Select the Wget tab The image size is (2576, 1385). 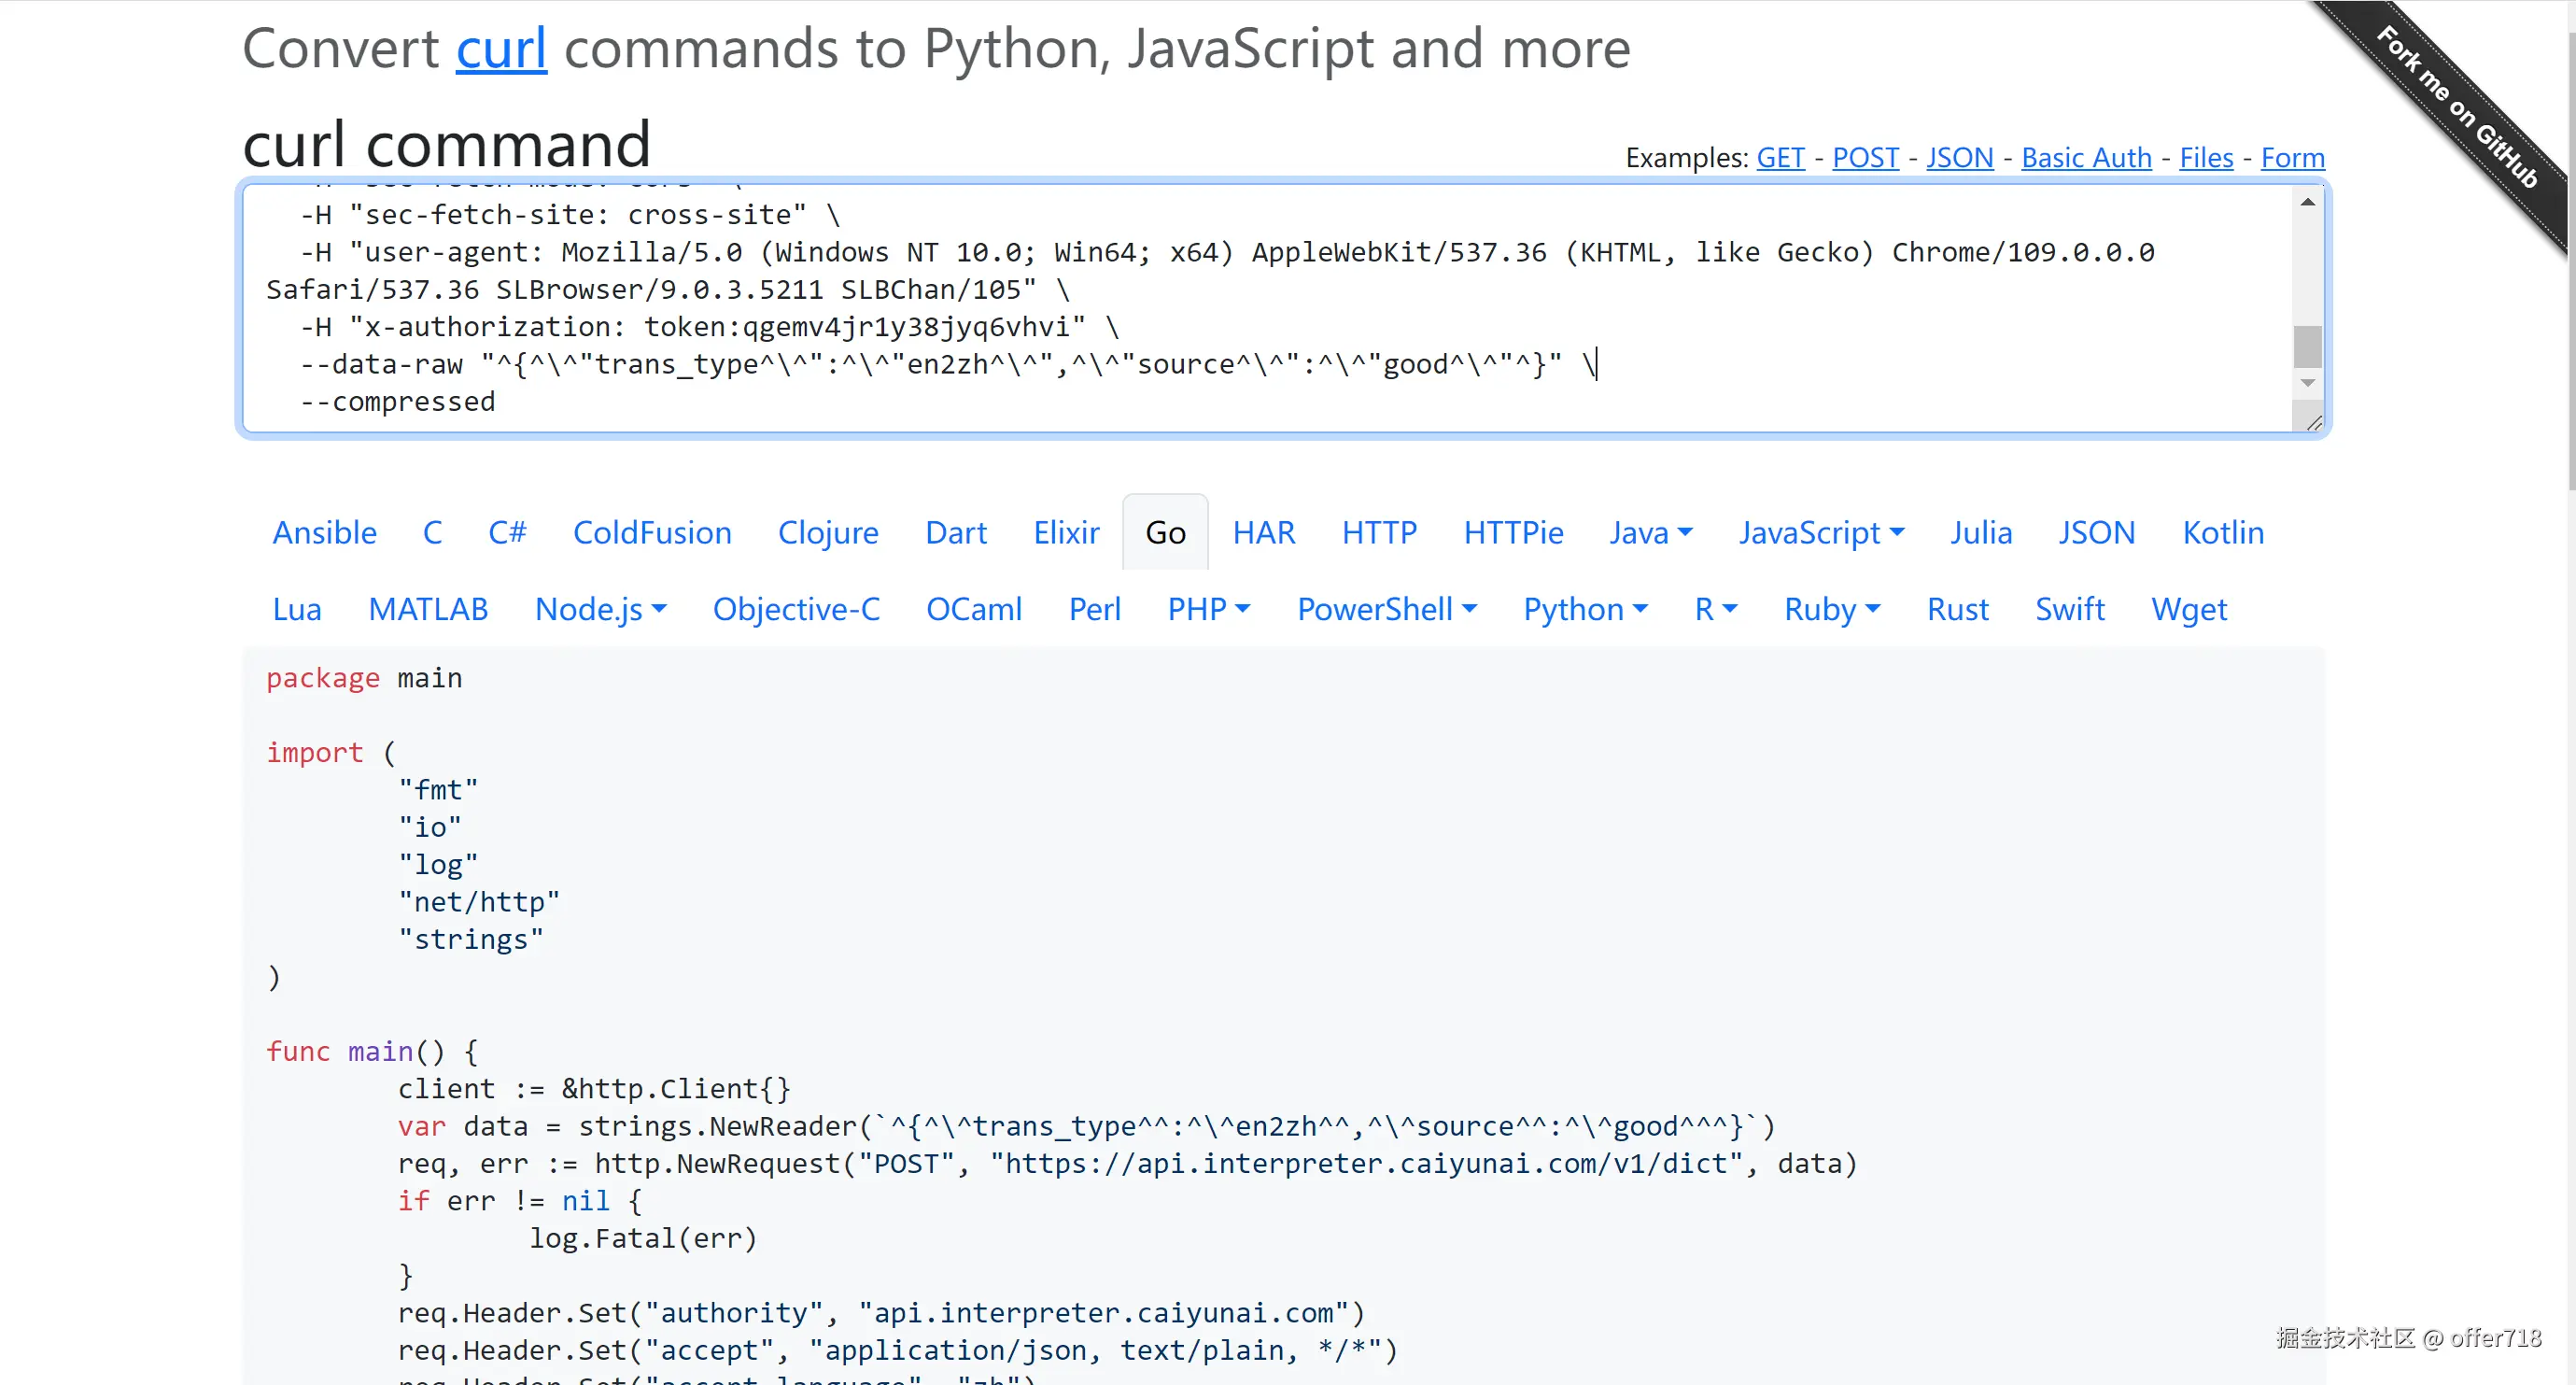pyautogui.click(x=2188, y=610)
